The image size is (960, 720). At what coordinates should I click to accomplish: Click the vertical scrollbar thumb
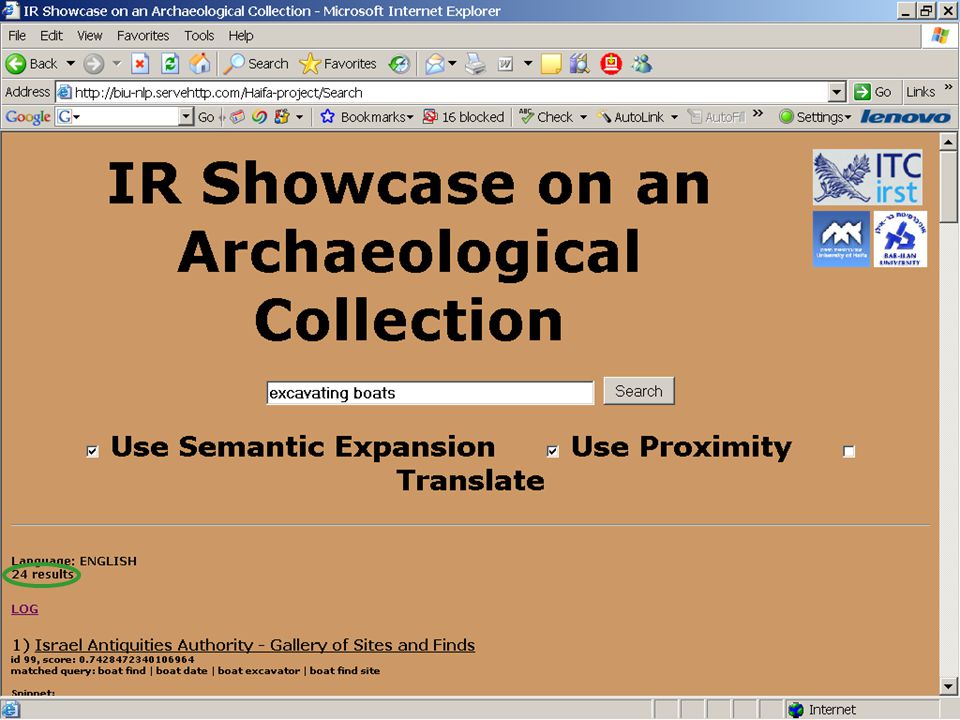tap(948, 187)
